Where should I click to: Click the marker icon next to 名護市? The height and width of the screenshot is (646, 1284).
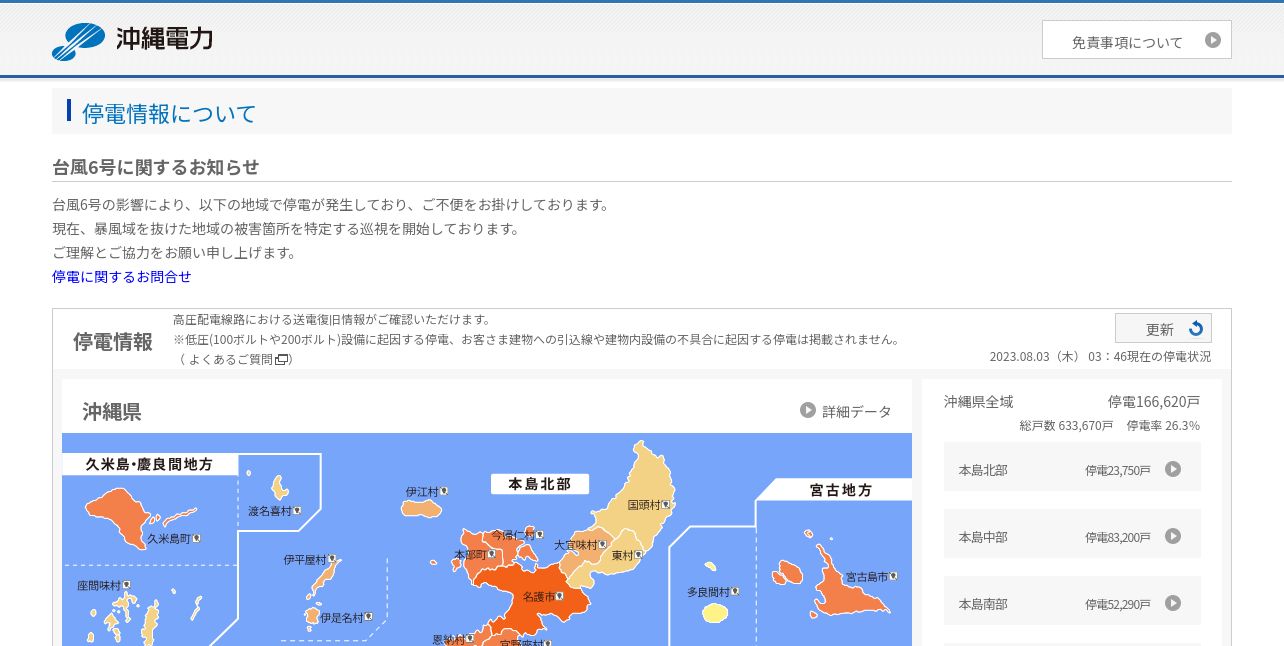coord(561,597)
